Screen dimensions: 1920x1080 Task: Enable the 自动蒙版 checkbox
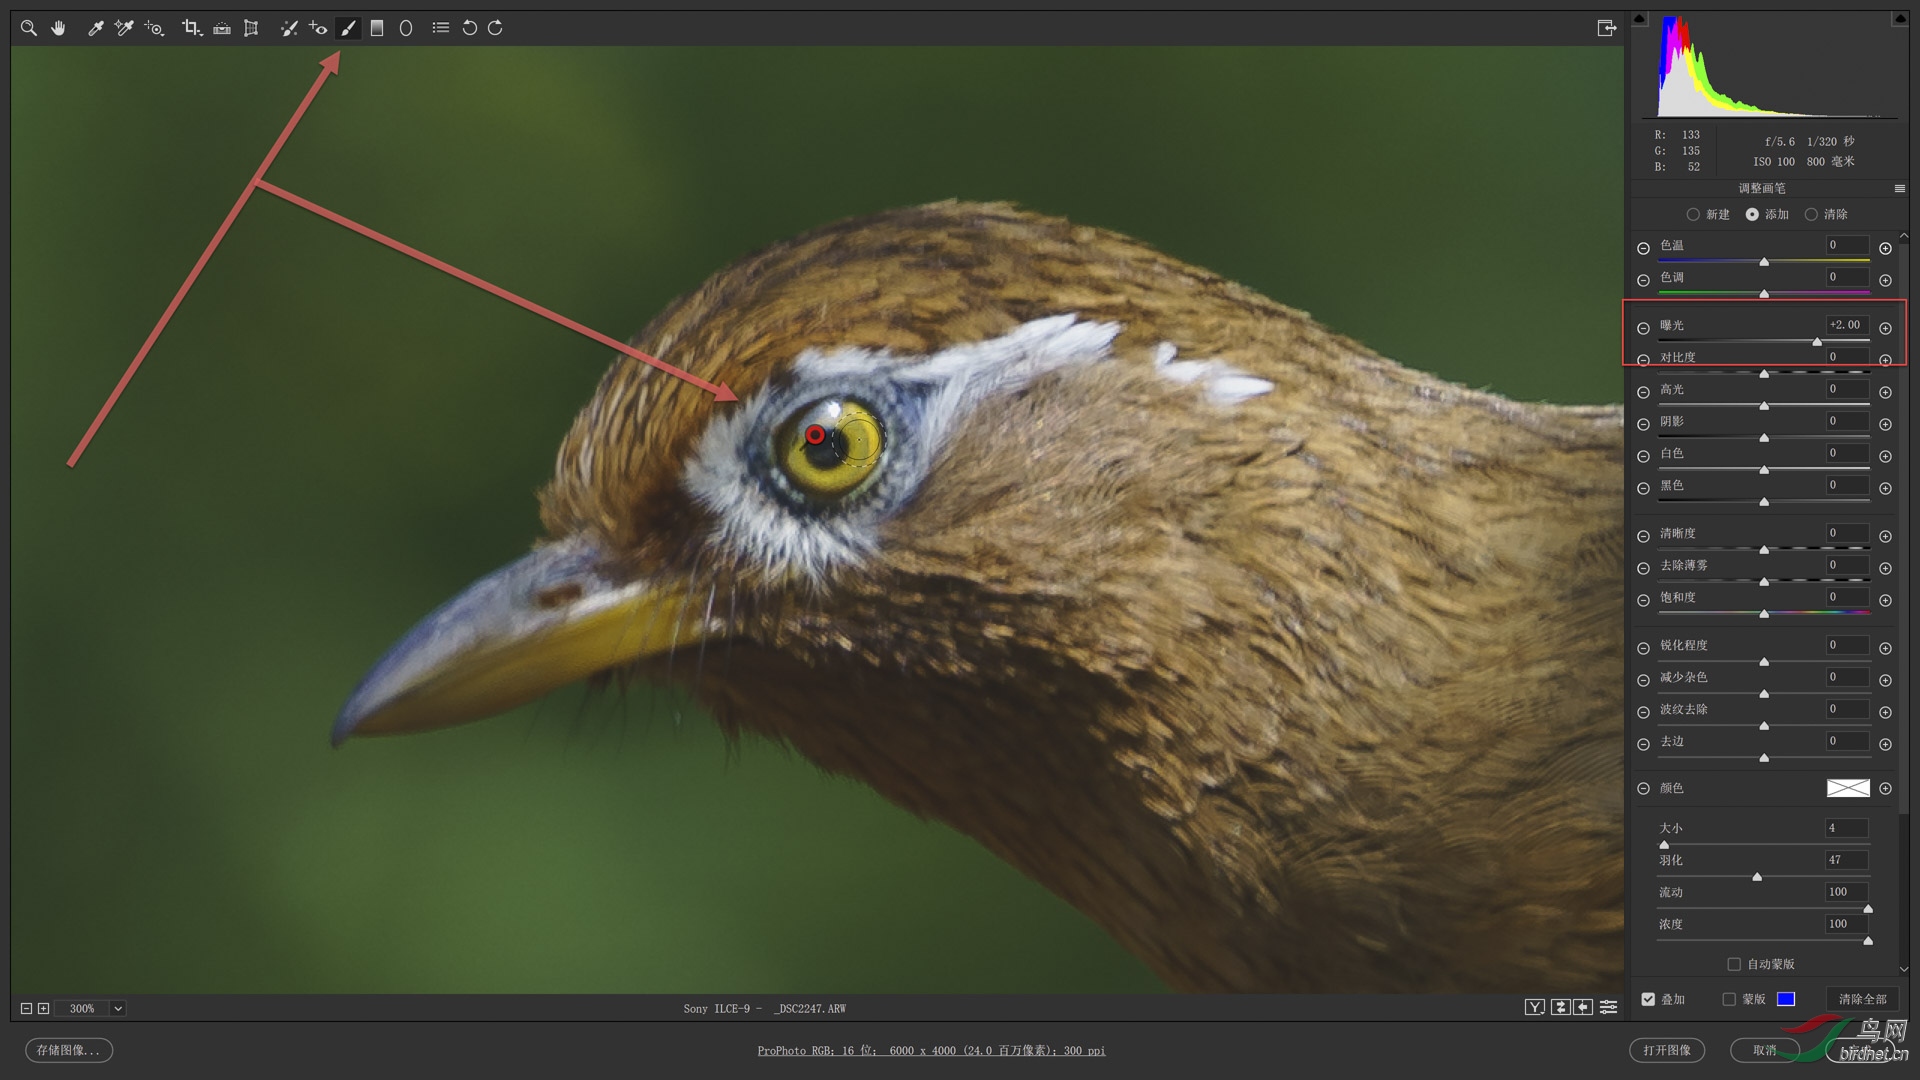[1734, 964]
